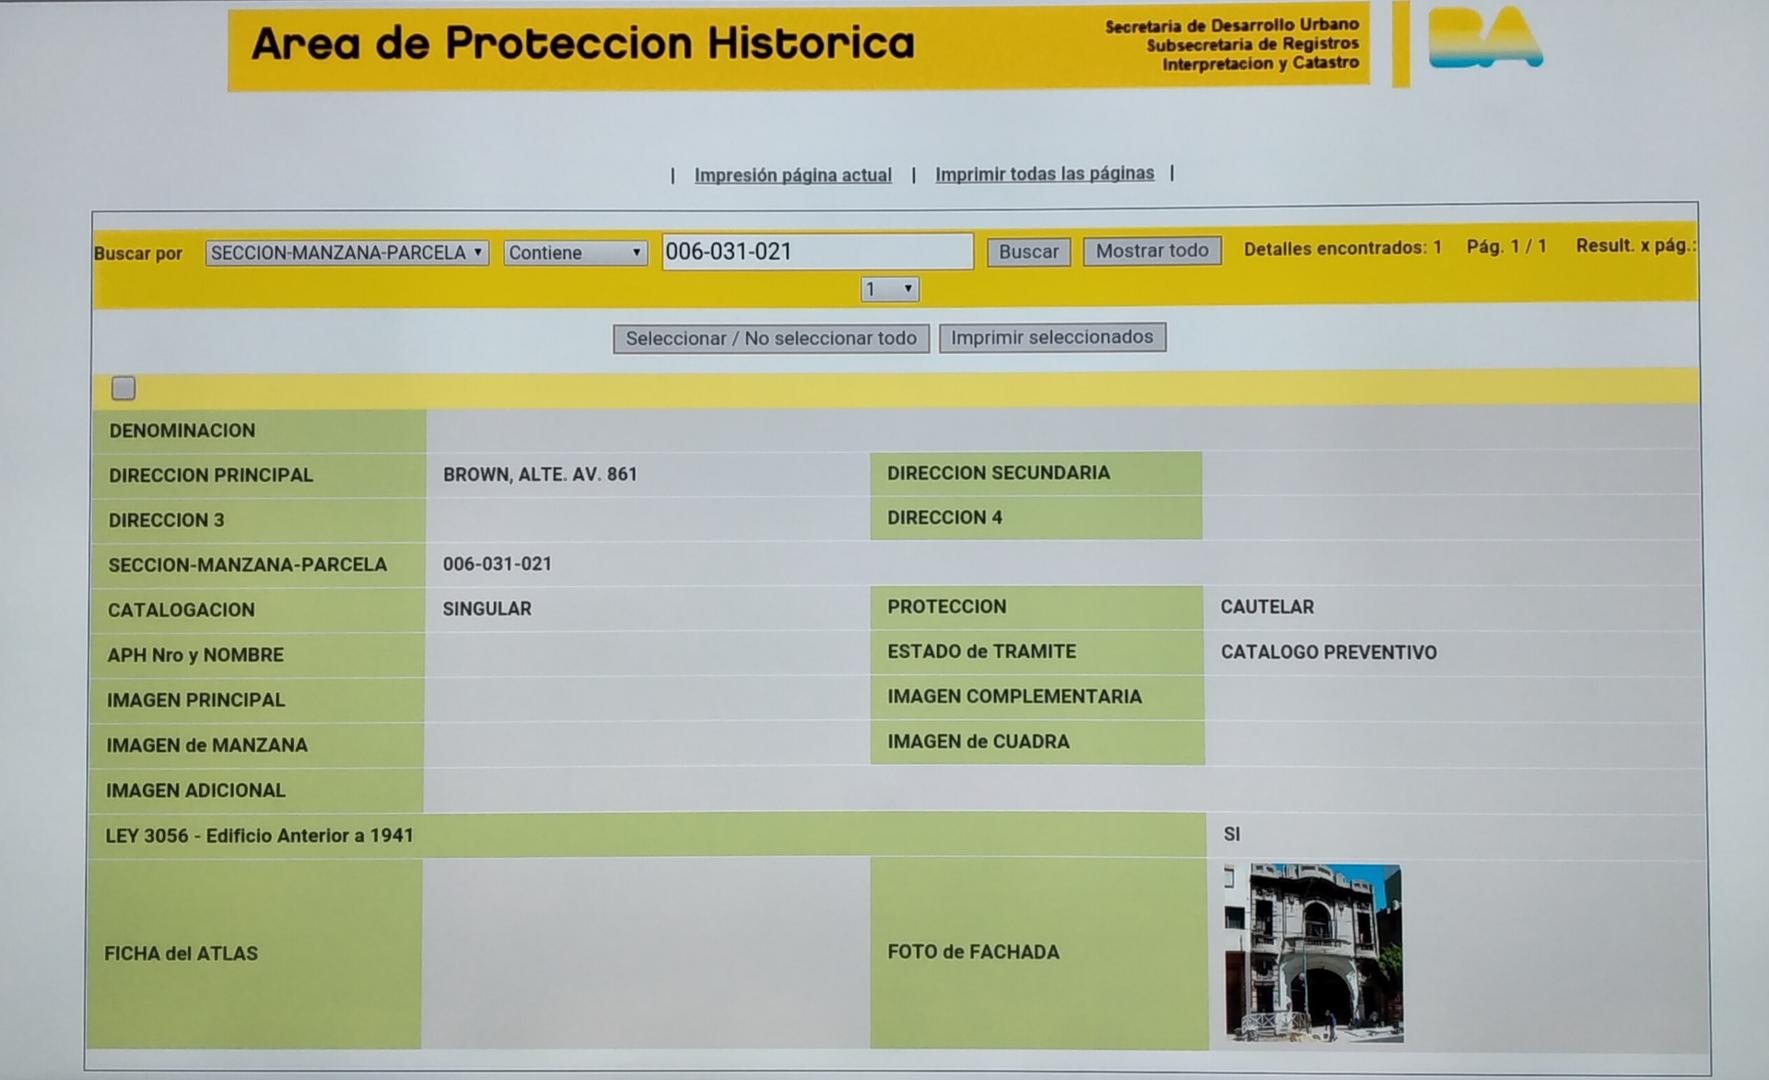Click the Mostrar todo button
This screenshot has width=1769, height=1080.
point(1151,251)
